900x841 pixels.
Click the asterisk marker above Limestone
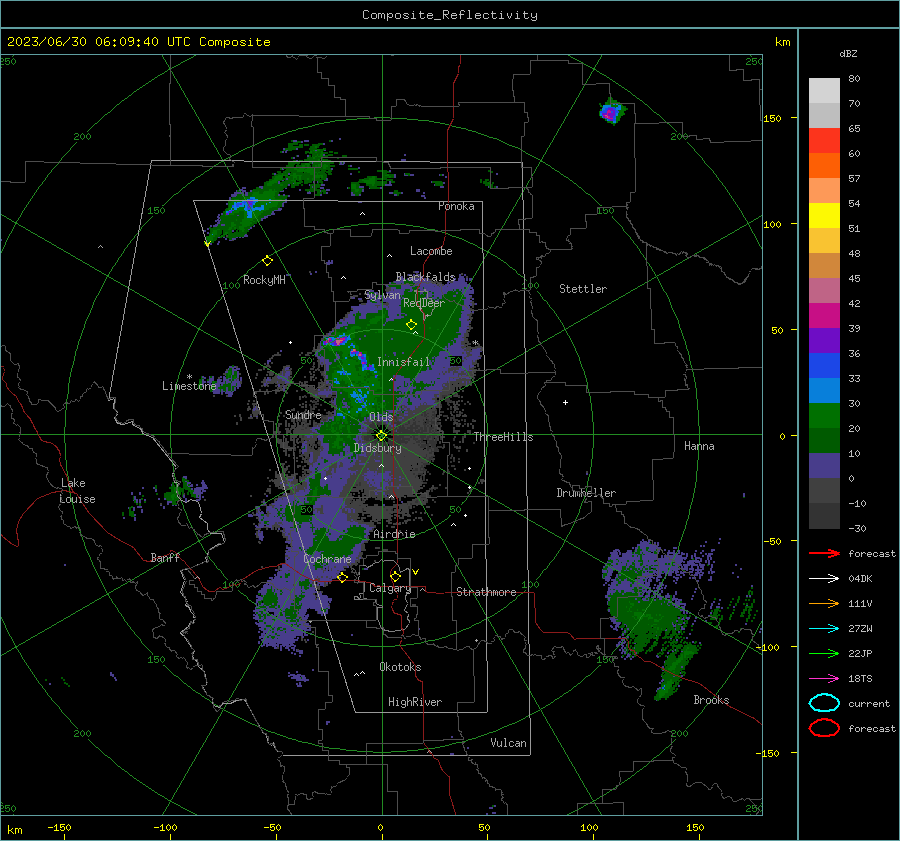[x=189, y=377]
